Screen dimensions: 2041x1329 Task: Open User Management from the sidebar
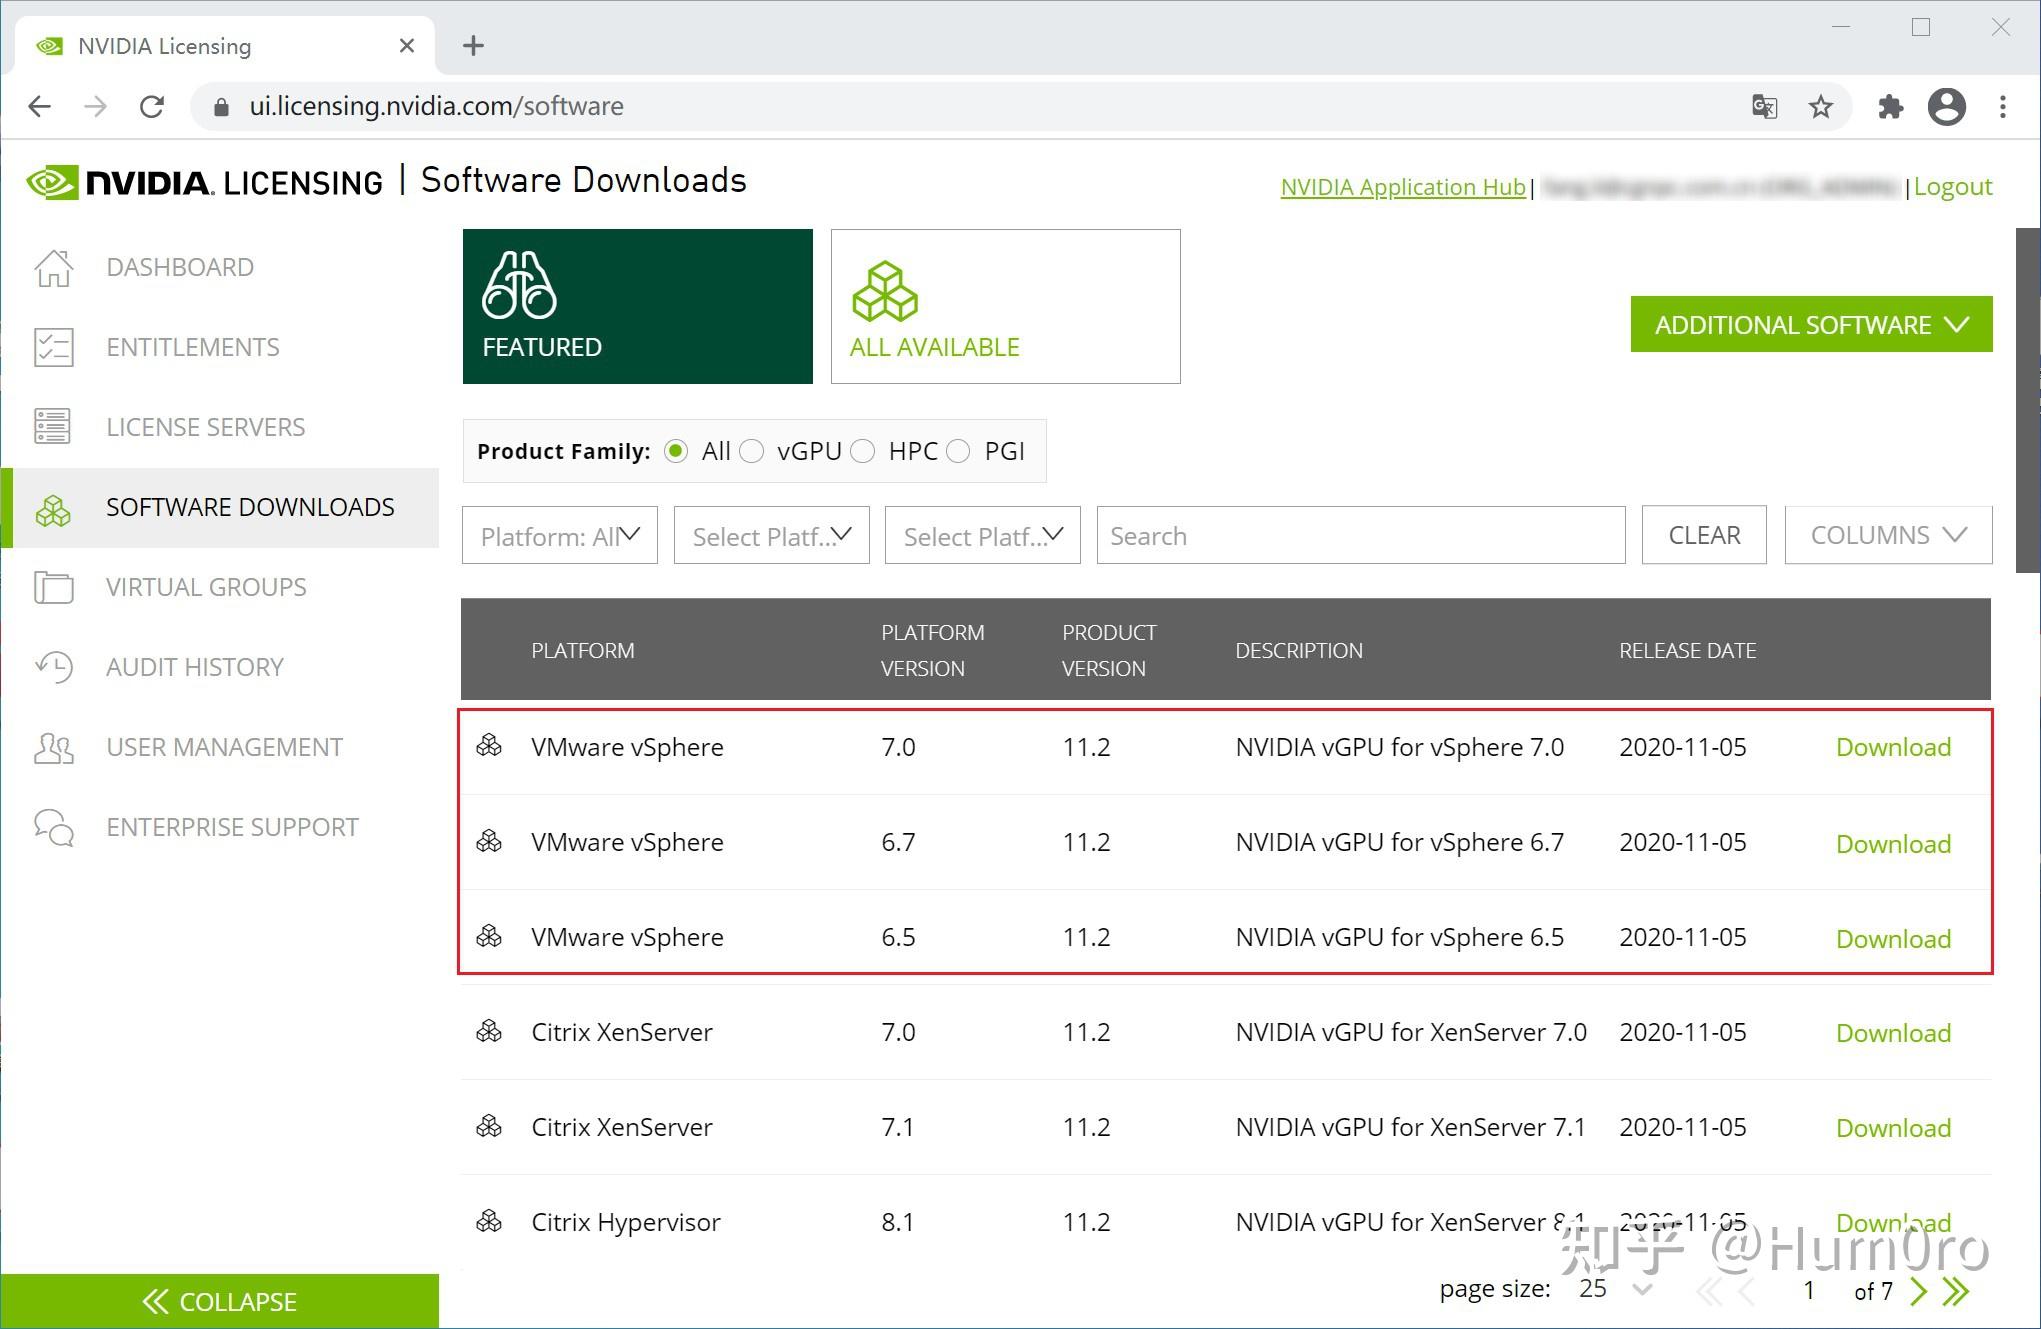55,747
